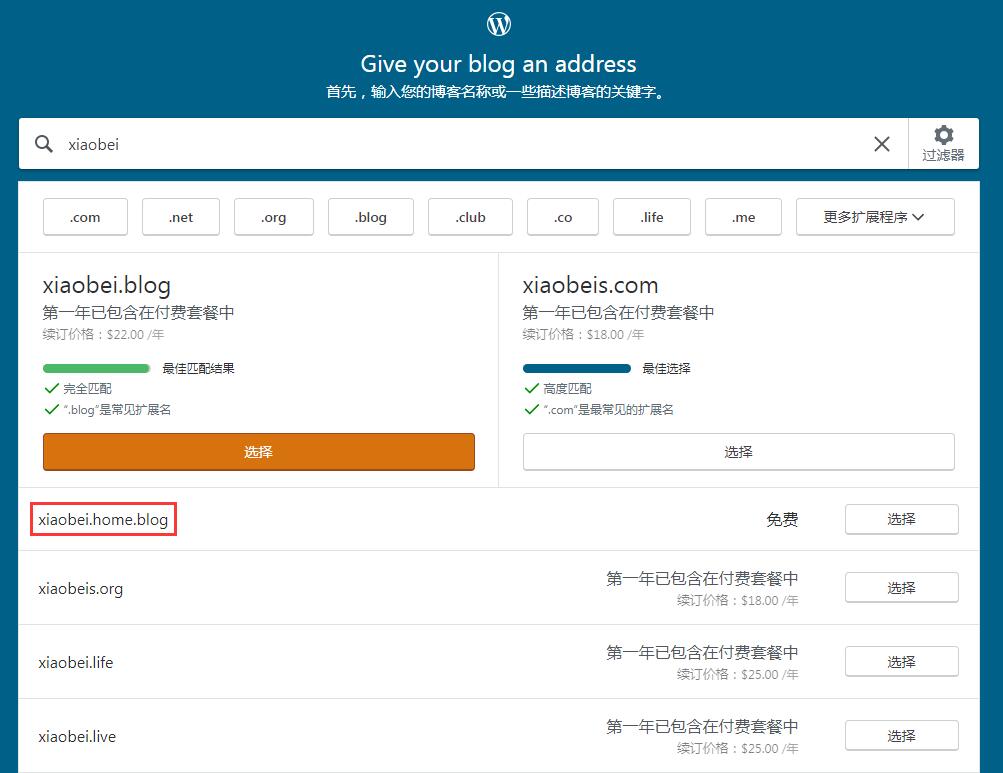Select xiaobeis.com with 选择 button
The height and width of the screenshot is (773, 1003).
coord(739,452)
